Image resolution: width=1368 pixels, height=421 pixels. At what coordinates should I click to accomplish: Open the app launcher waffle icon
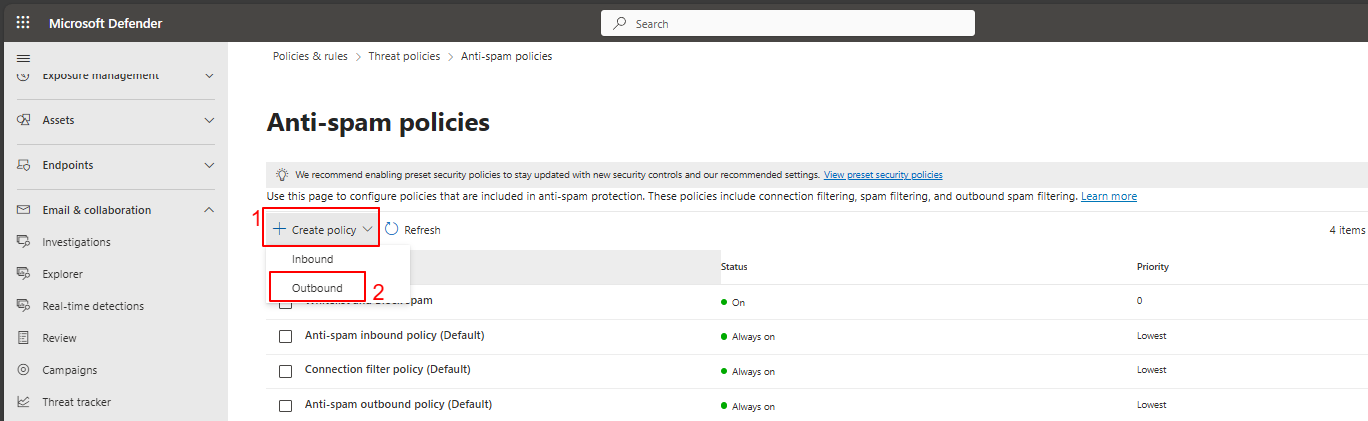pyautogui.click(x=23, y=23)
